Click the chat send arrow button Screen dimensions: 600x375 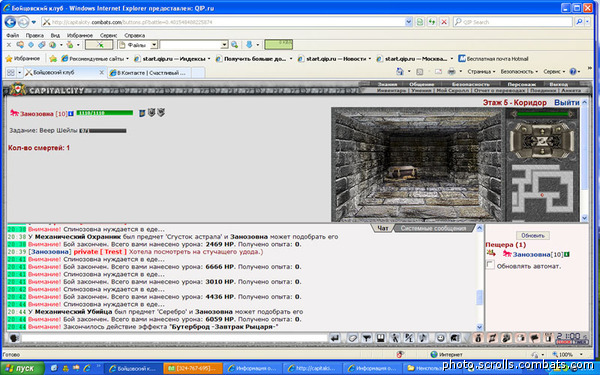335,338
